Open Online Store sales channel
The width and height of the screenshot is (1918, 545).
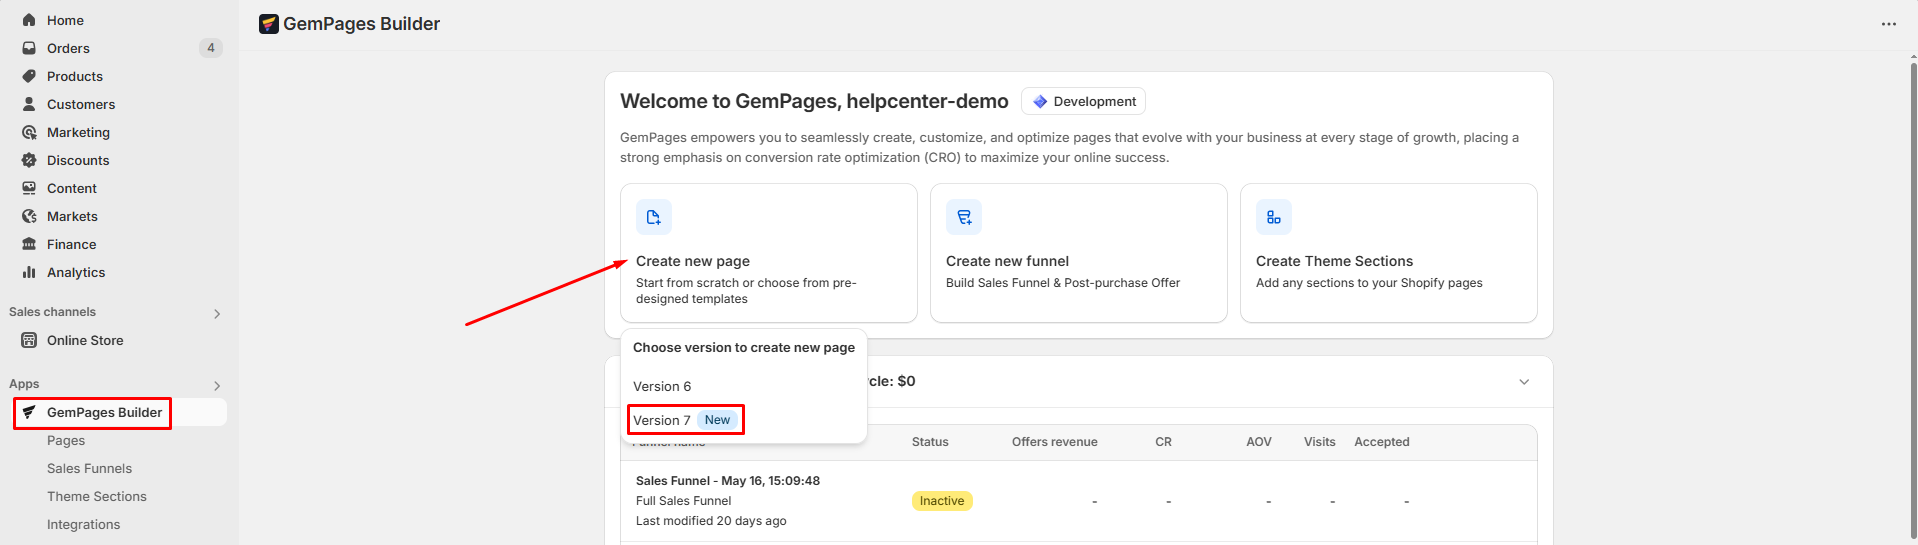85,340
